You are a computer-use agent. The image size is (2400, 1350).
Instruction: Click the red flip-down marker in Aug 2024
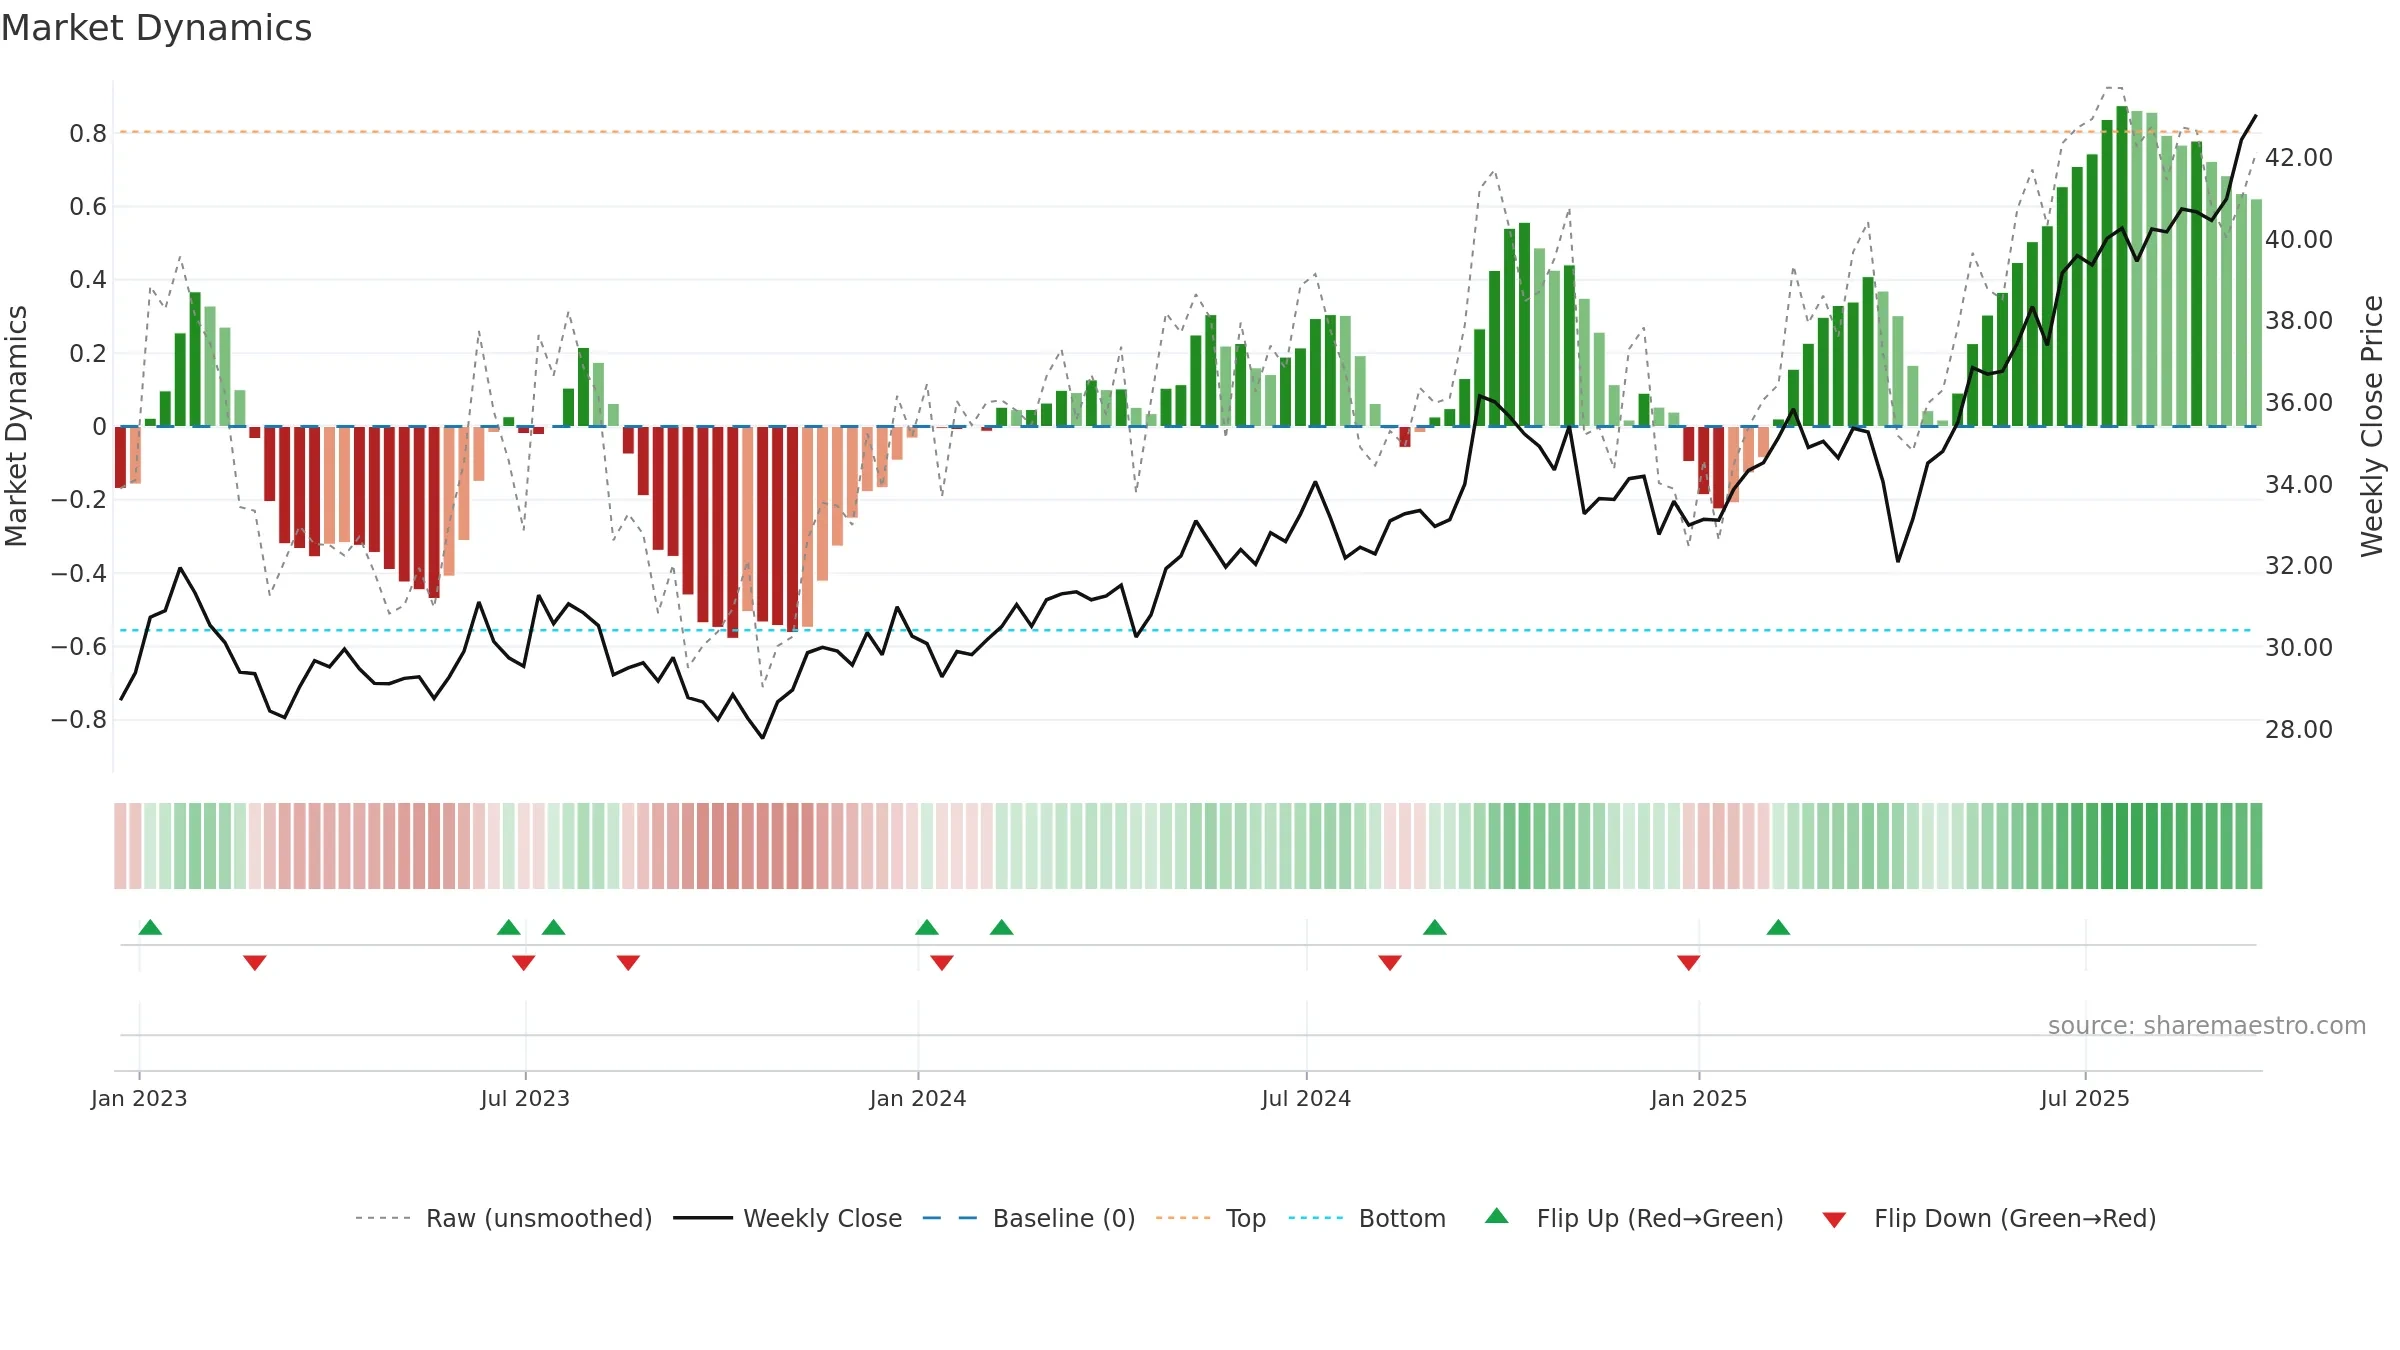coord(1390,963)
